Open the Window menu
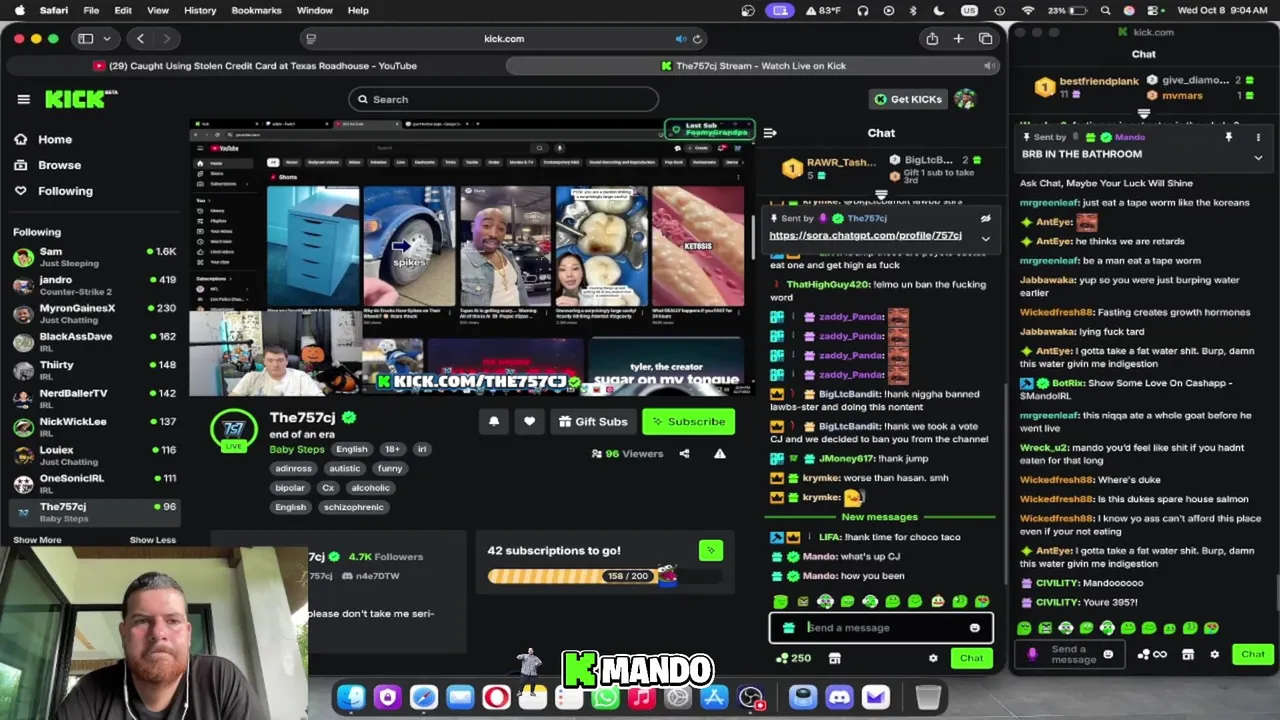 click(314, 10)
